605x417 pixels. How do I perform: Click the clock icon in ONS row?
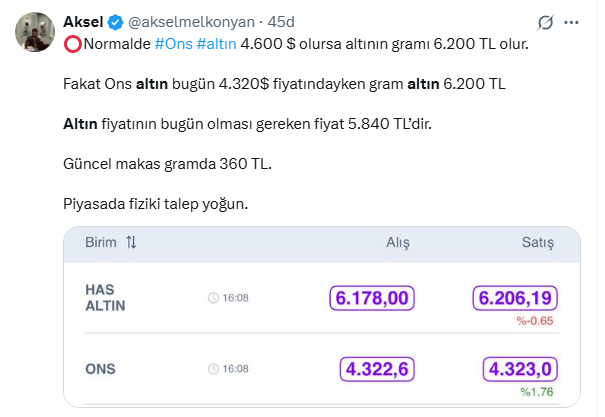[x=213, y=369]
